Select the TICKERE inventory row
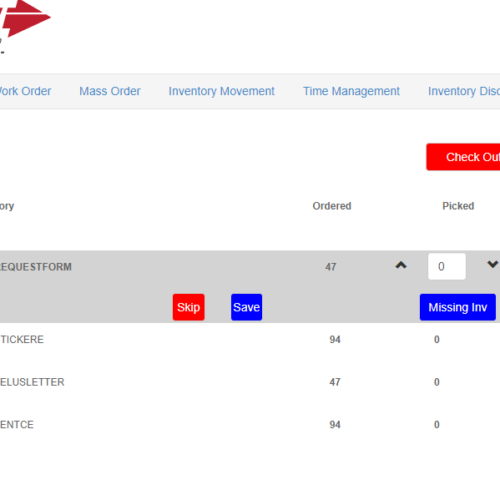This screenshot has width=500, height=500. click(x=250, y=340)
